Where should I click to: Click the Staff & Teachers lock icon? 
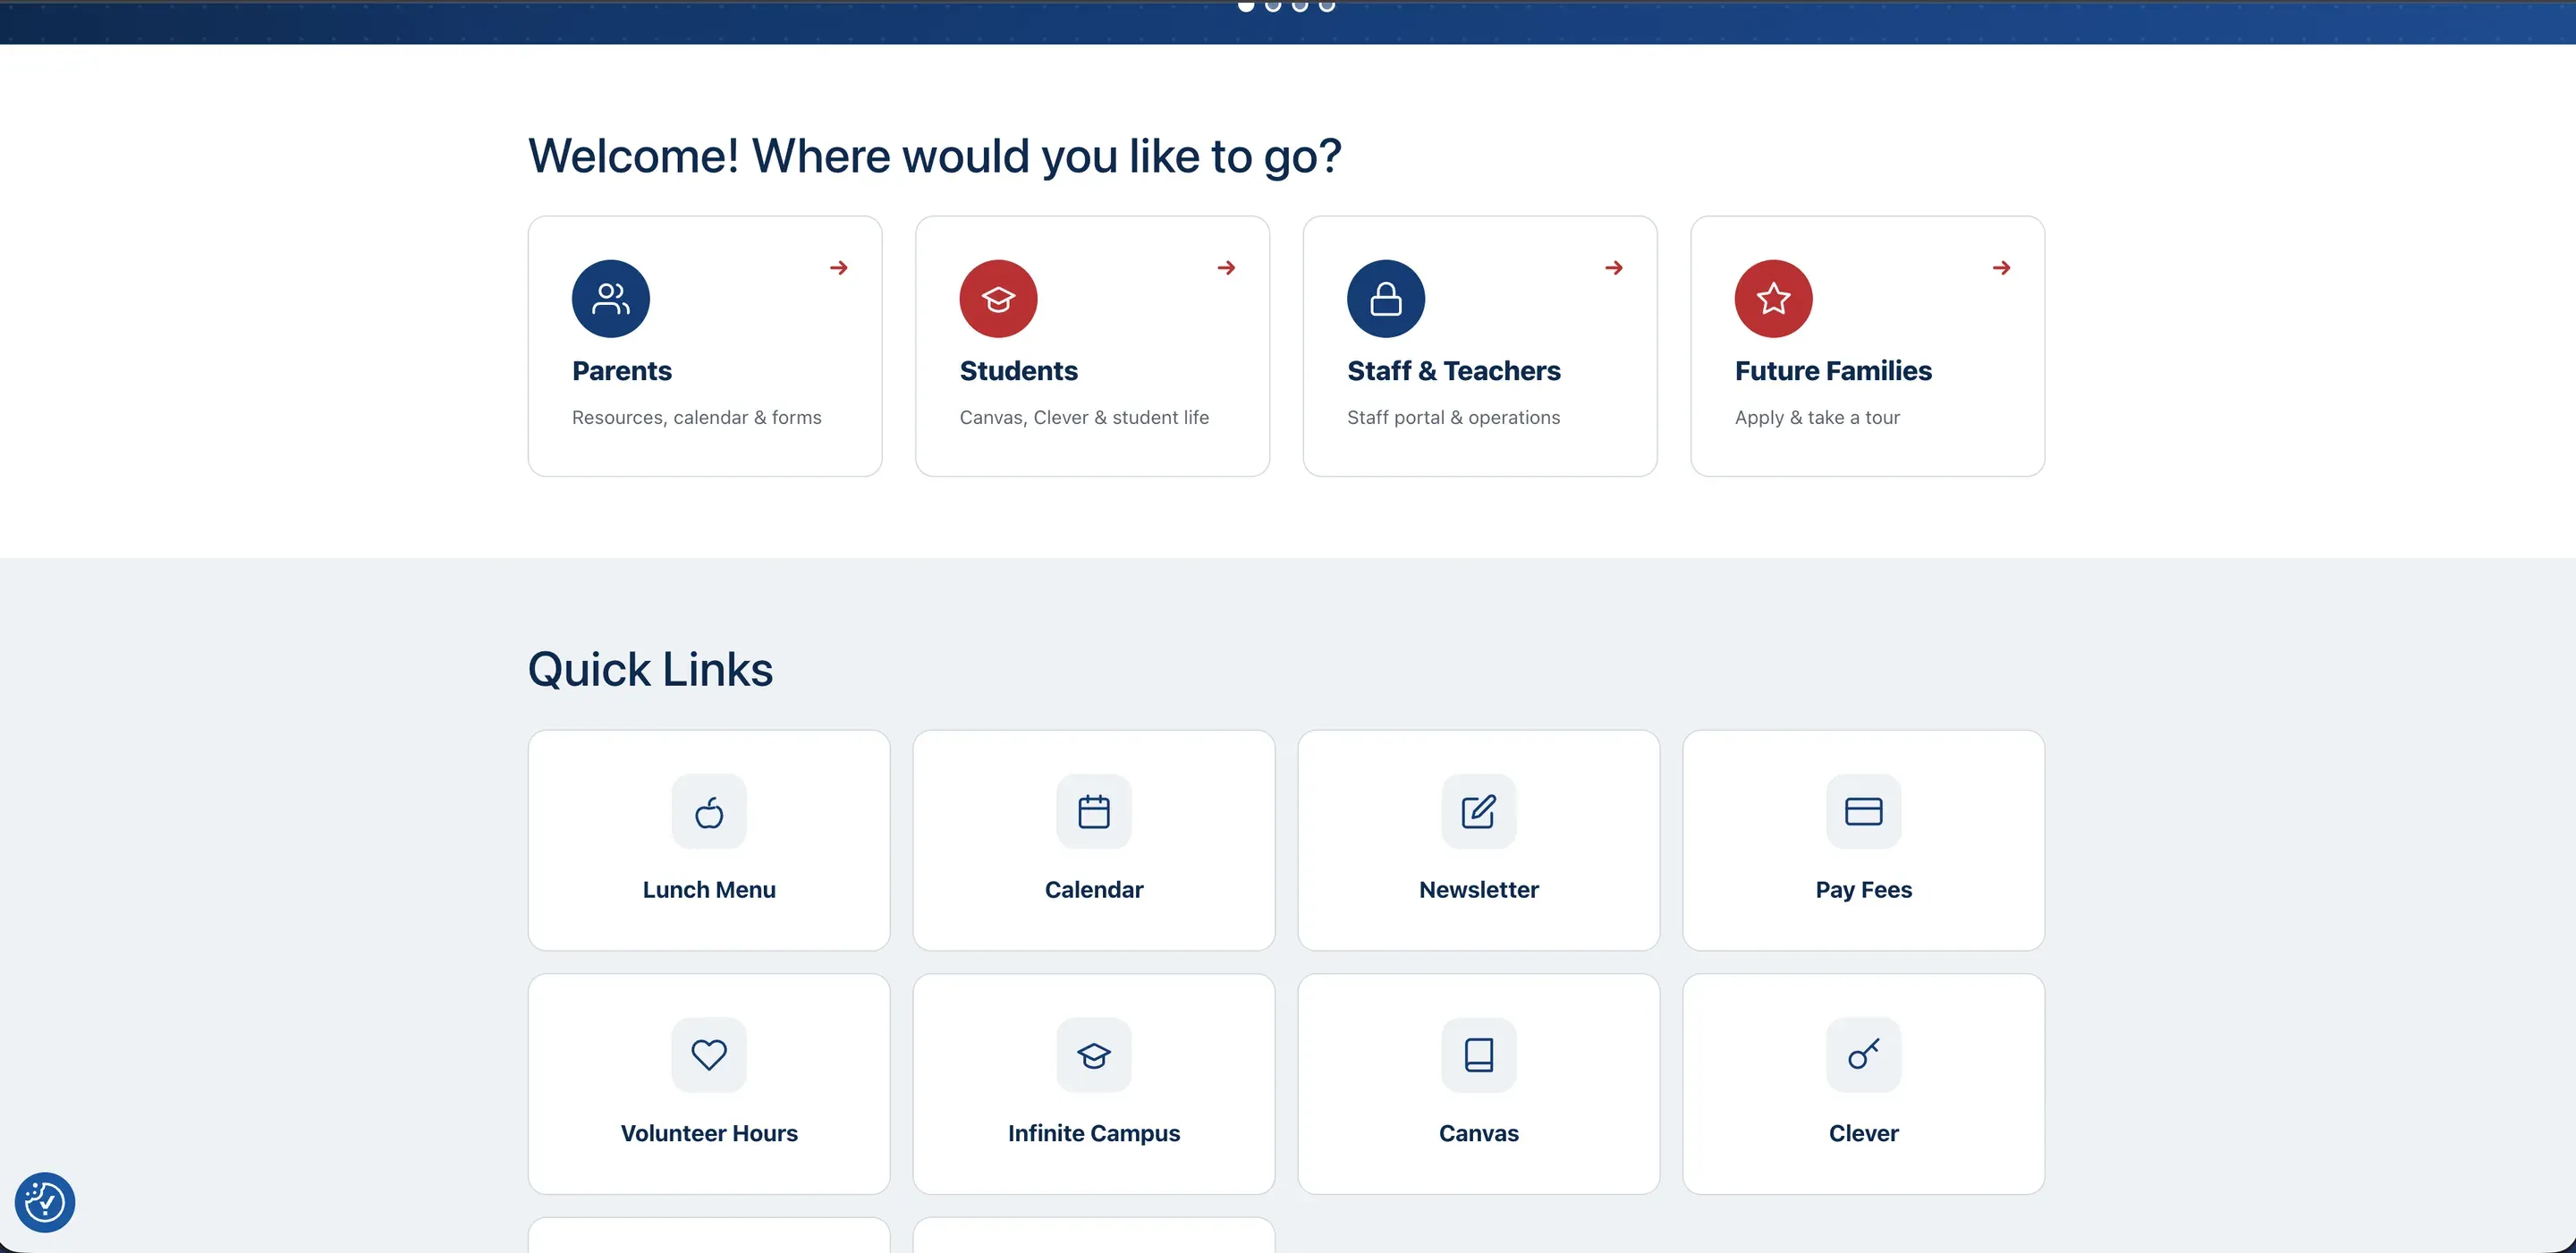(x=1386, y=298)
